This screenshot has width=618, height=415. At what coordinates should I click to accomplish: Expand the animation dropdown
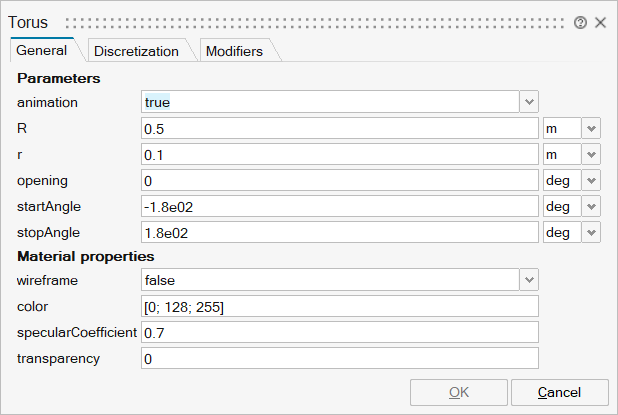click(529, 102)
